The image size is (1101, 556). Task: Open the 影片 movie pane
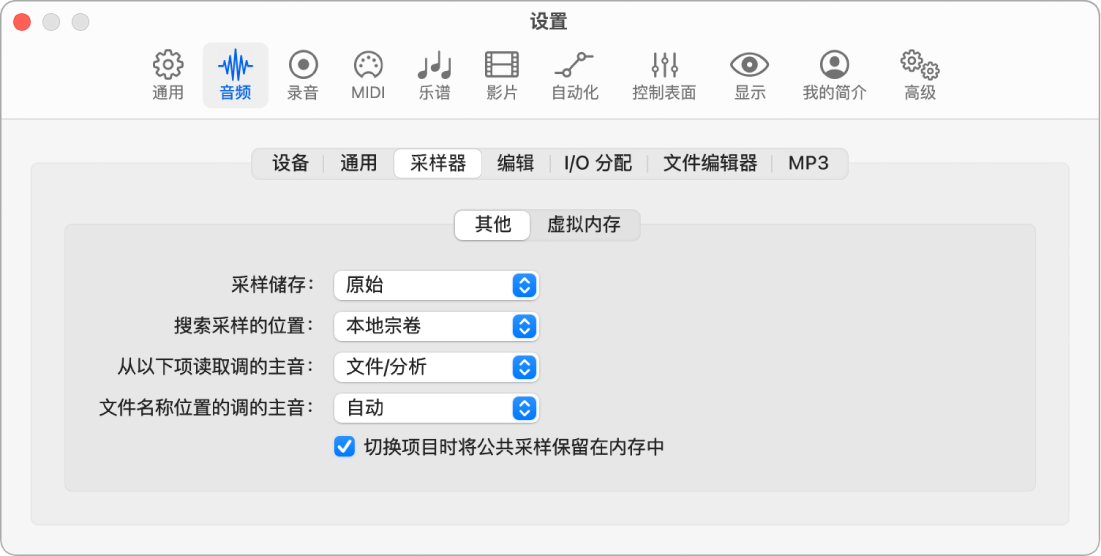[501, 75]
